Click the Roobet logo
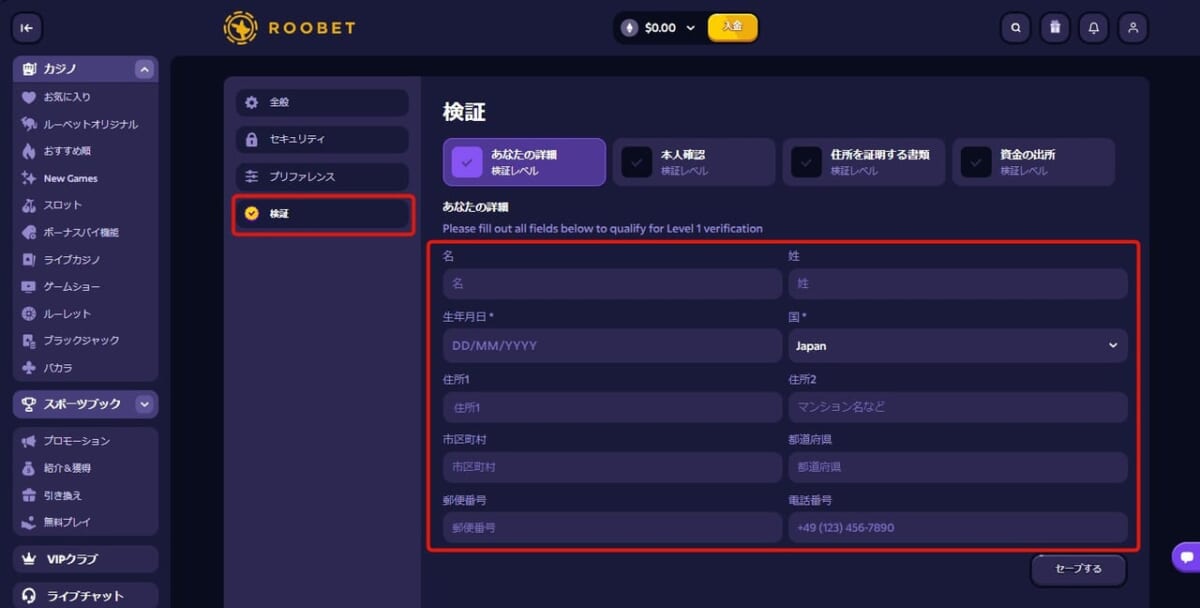Screen dimensions: 1200x608 [x=289, y=28]
